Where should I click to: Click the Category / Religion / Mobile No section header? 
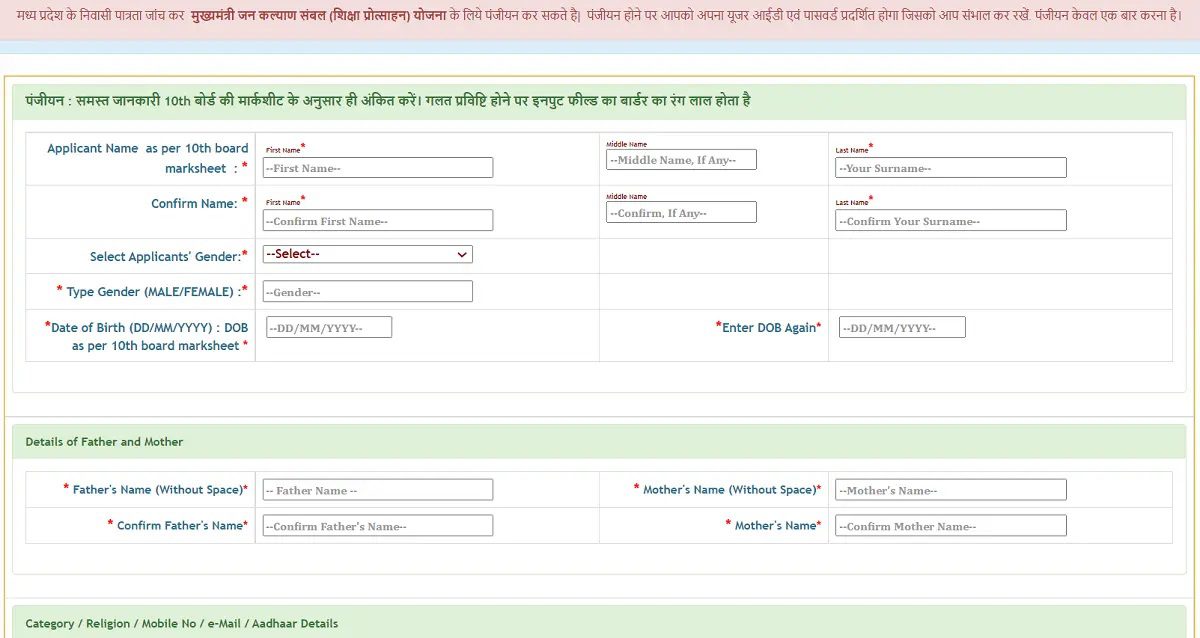[x=181, y=623]
